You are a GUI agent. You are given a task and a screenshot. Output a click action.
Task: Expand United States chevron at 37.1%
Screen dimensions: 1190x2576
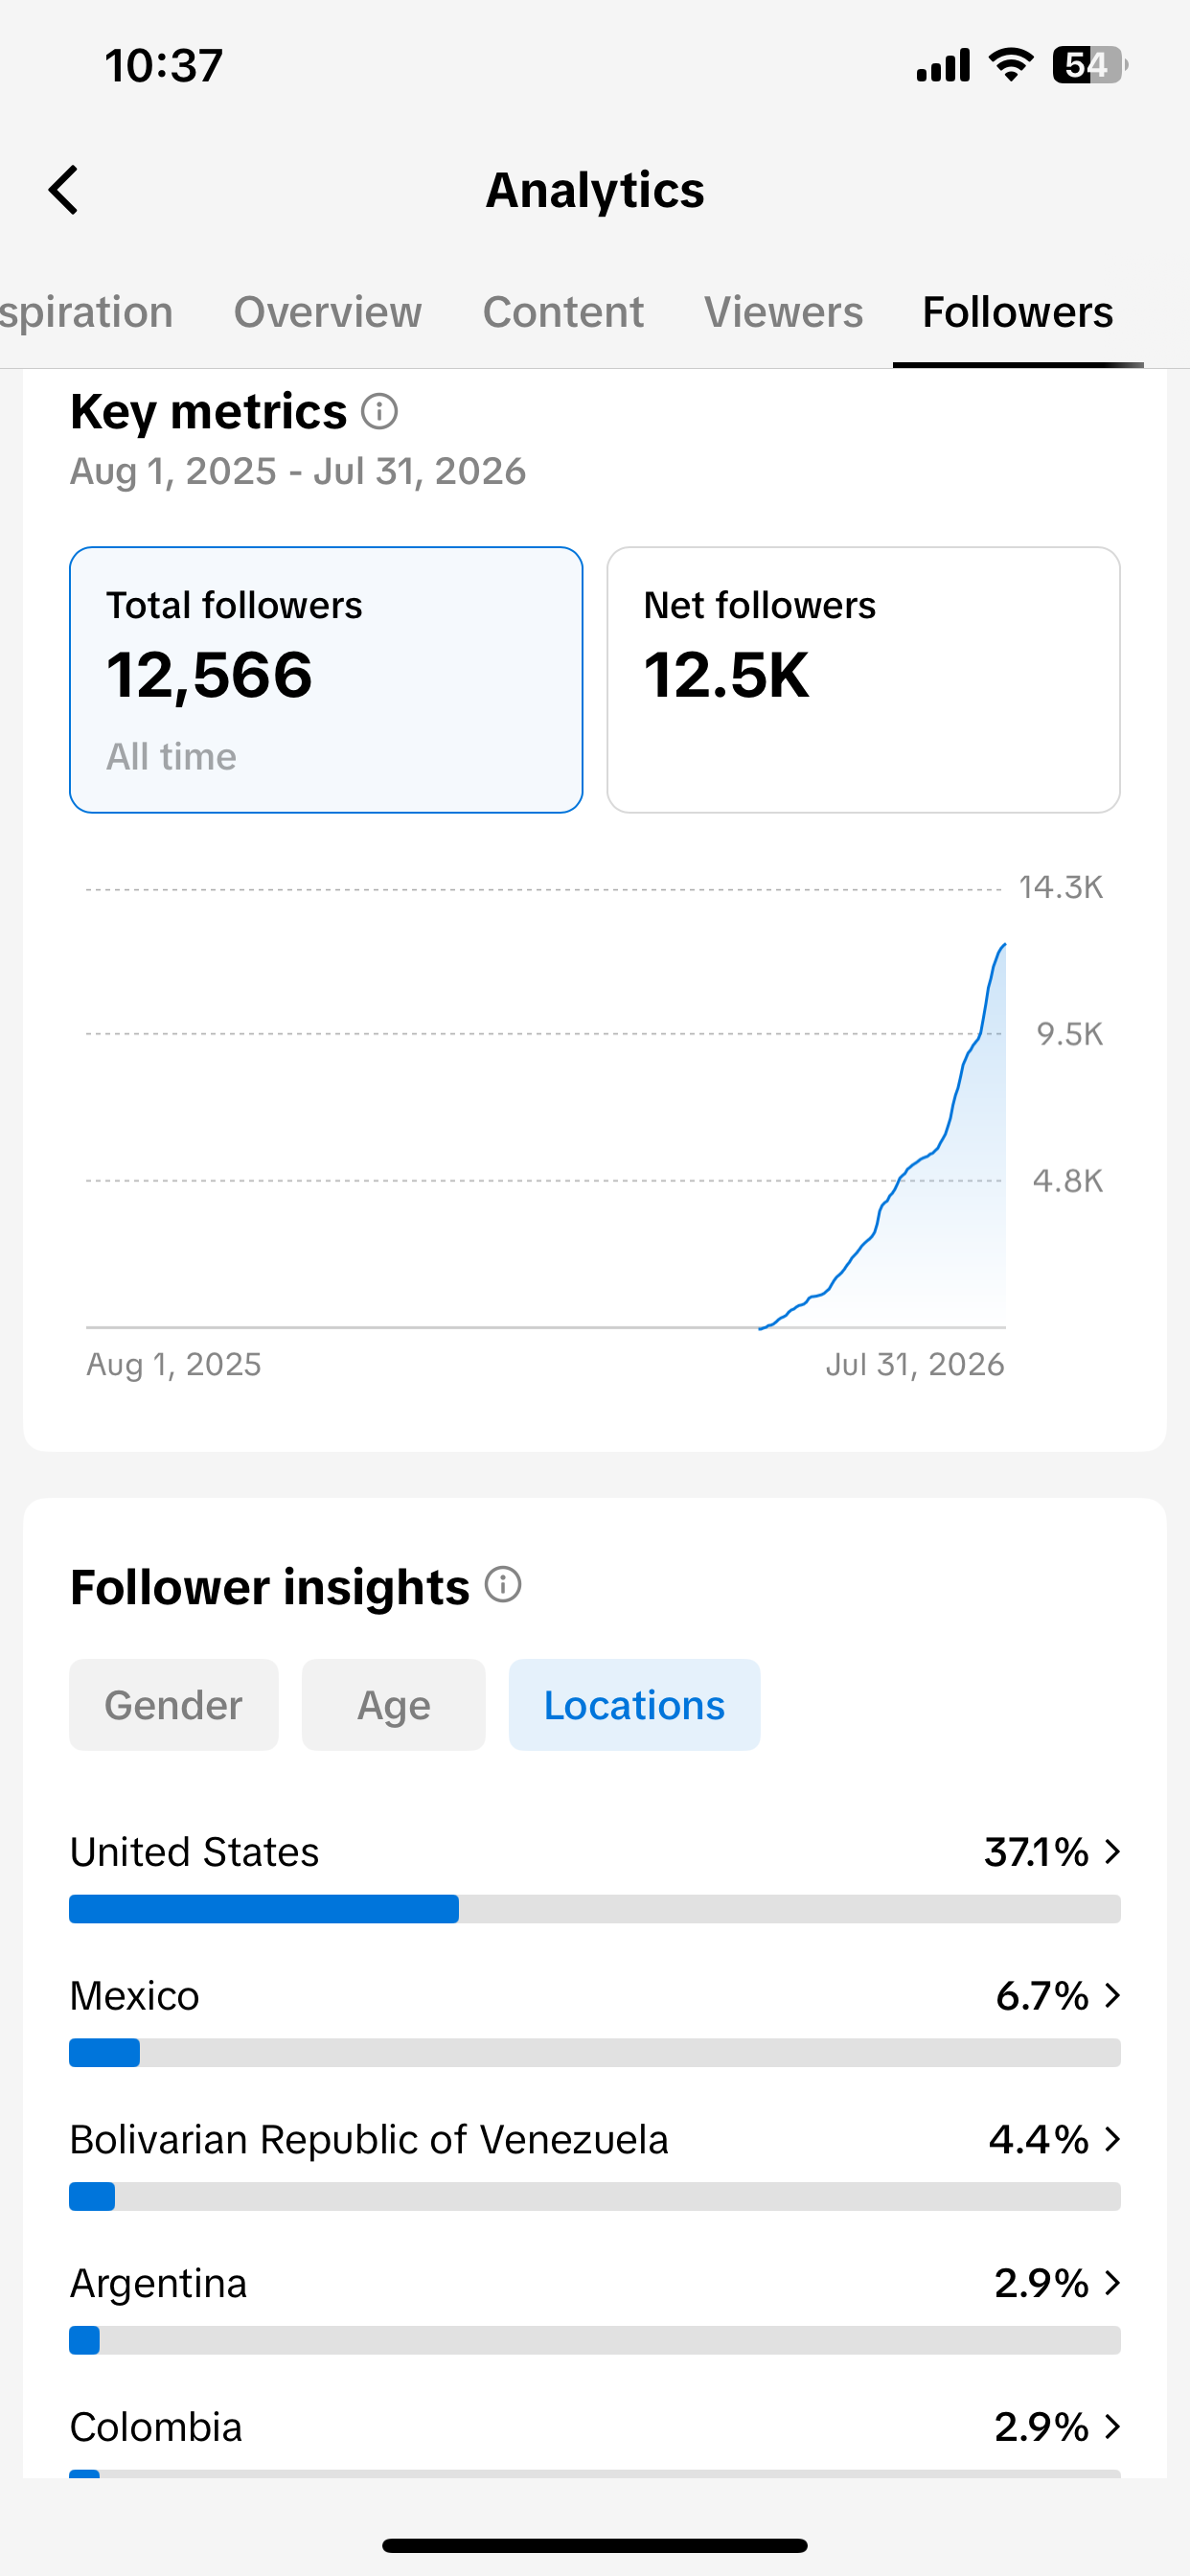(1112, 1852)
